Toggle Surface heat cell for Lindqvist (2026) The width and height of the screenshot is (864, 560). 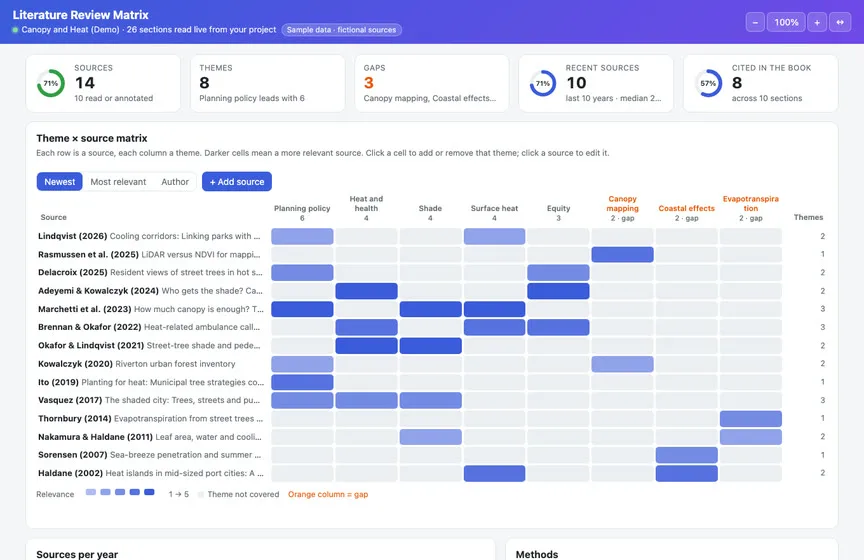pos(494,236)
